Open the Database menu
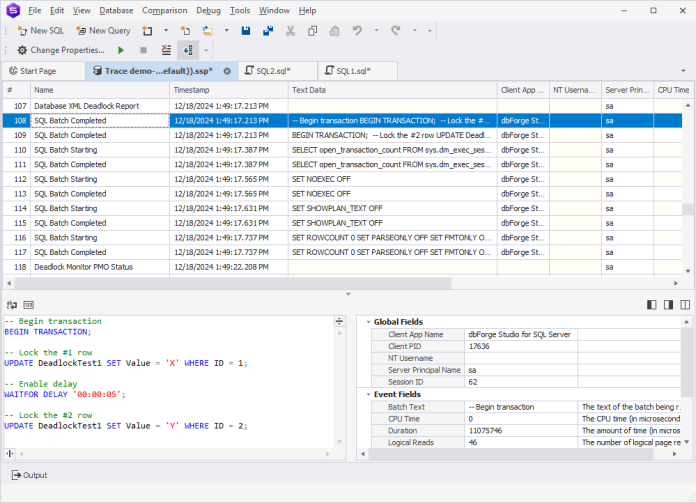The height and width of the screenshot is (503, 696). coord(115,10)
